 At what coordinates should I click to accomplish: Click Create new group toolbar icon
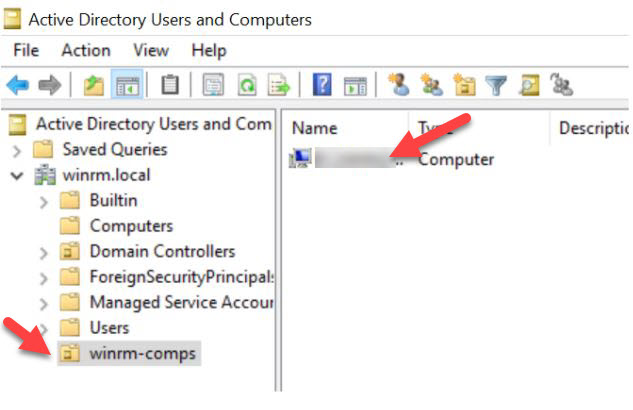[x=432, y=84]
